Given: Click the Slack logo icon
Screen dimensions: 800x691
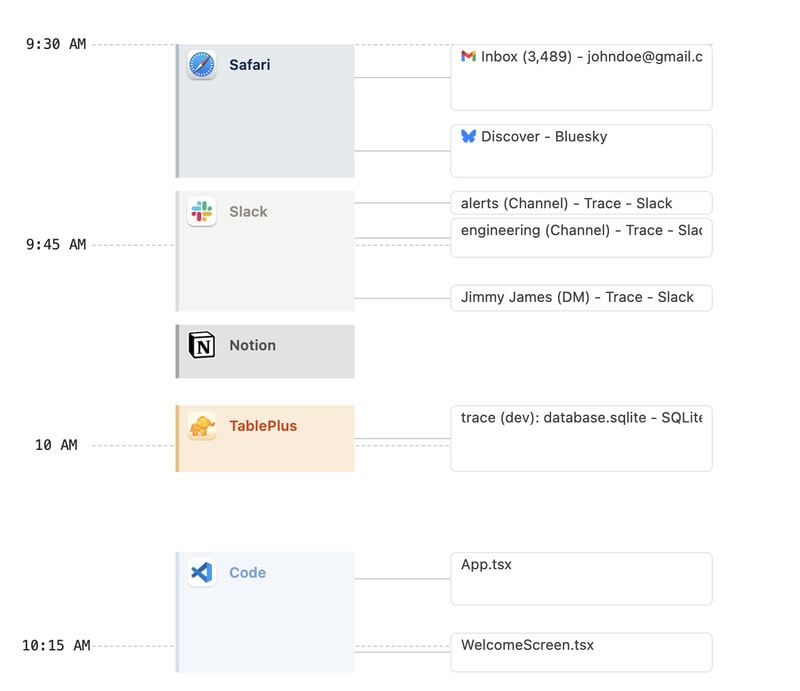Looking at the screenshot, I should coord(202,212).
